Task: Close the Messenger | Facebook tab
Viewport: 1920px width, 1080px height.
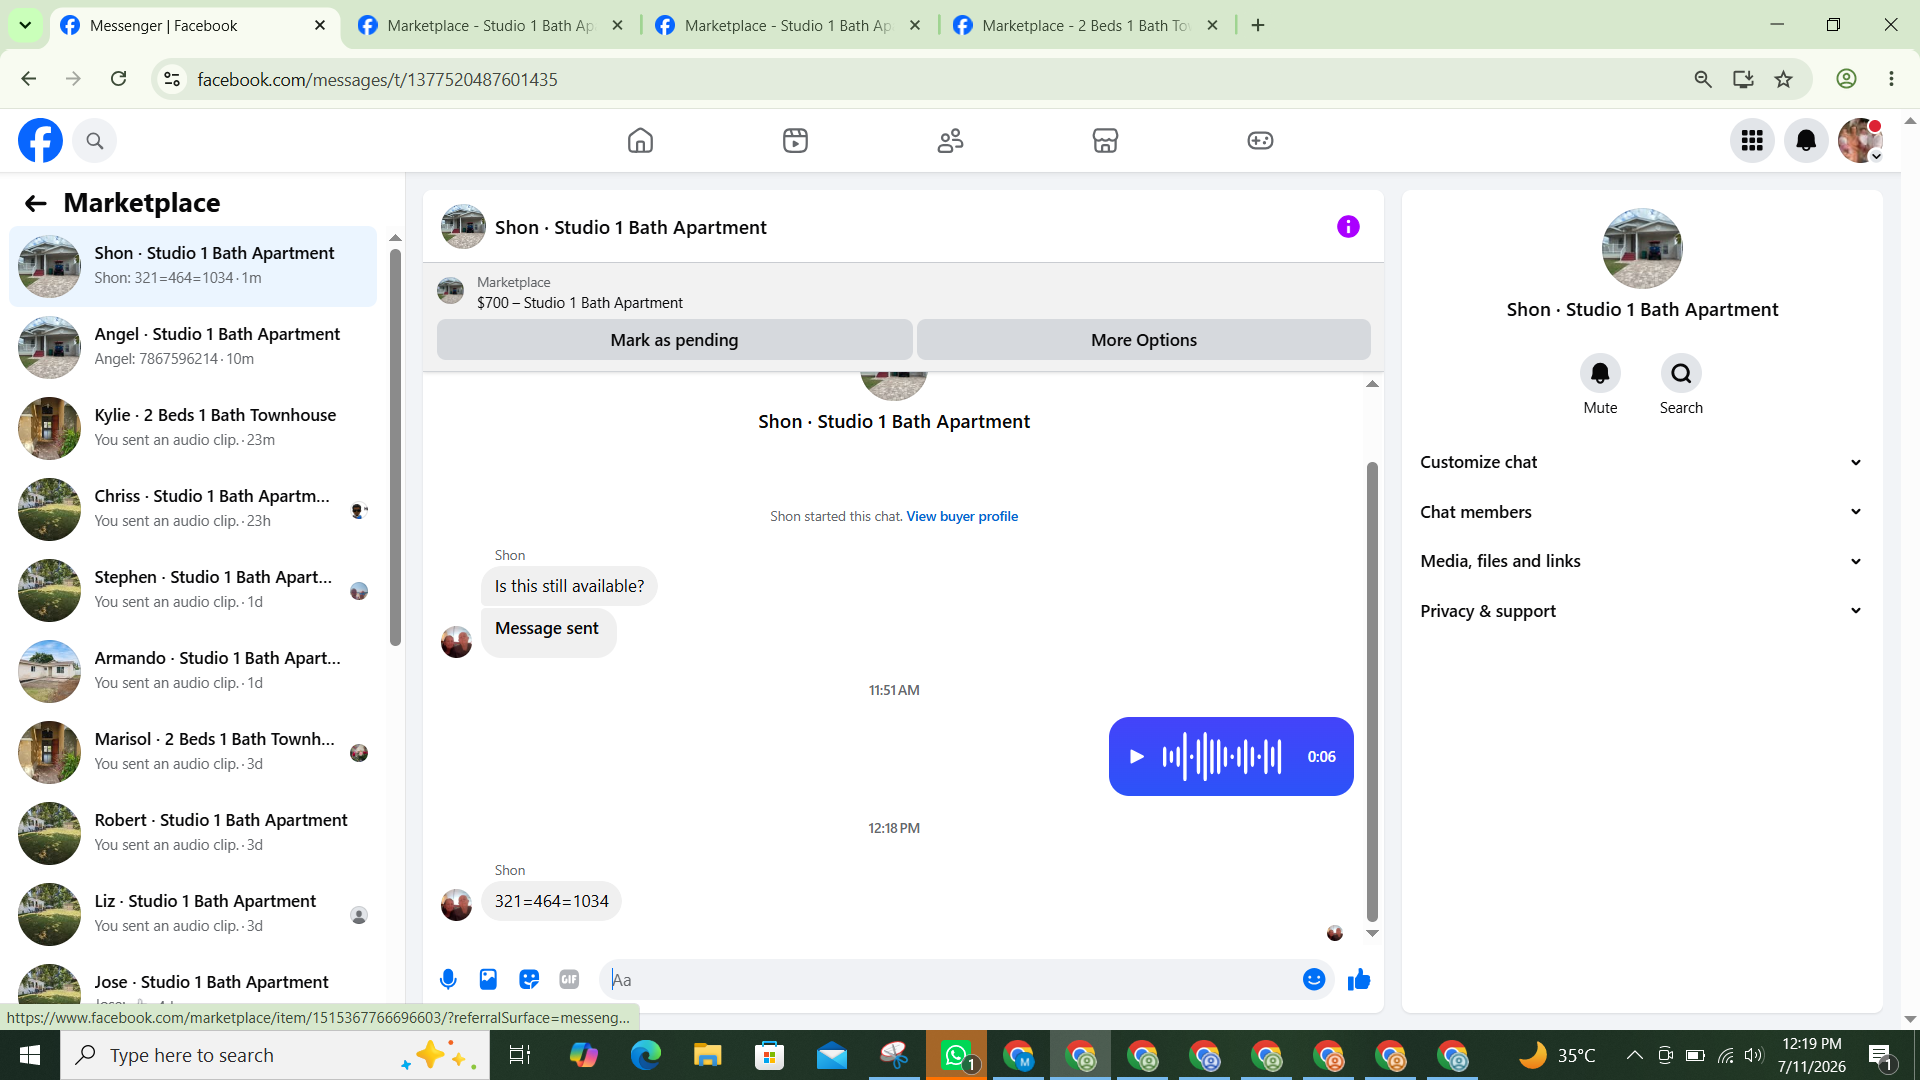Action: point(320,26)
